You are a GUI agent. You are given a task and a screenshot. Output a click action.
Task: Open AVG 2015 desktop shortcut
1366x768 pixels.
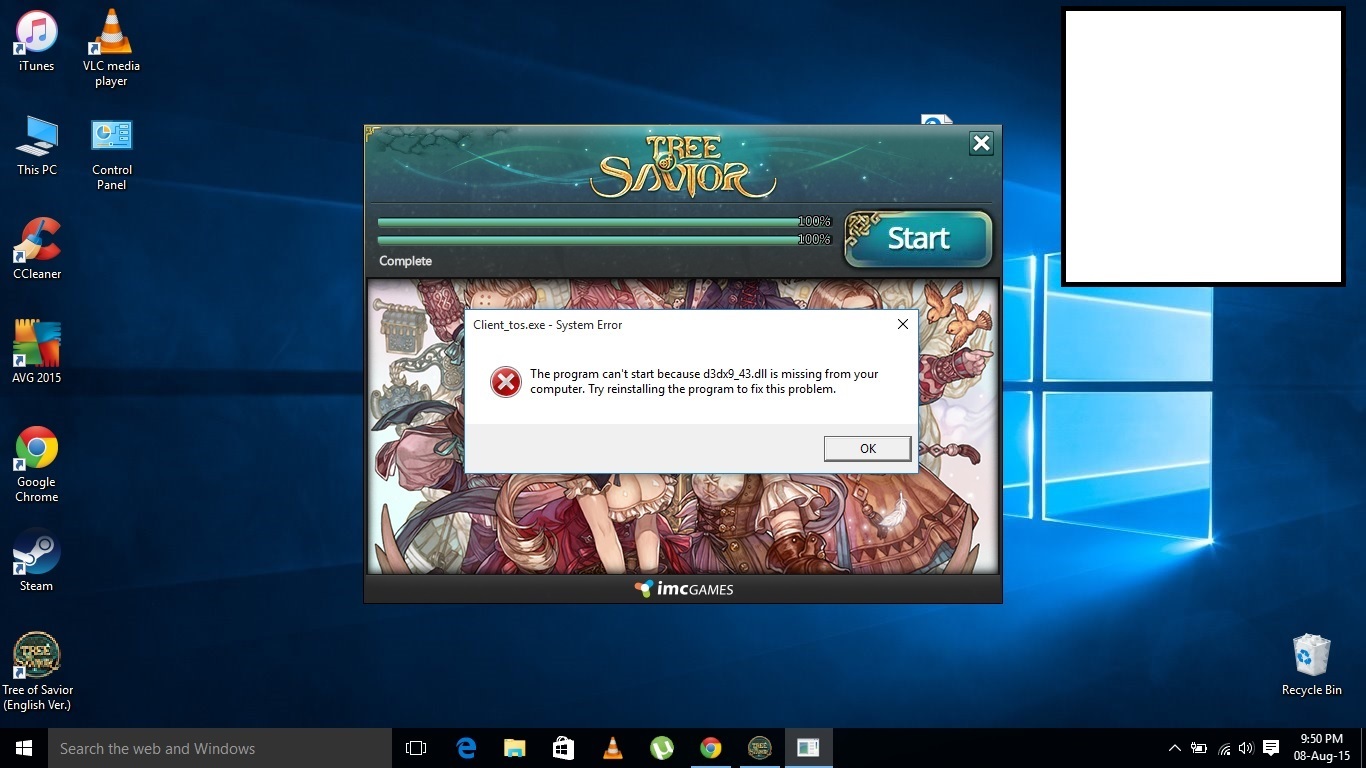37,350
